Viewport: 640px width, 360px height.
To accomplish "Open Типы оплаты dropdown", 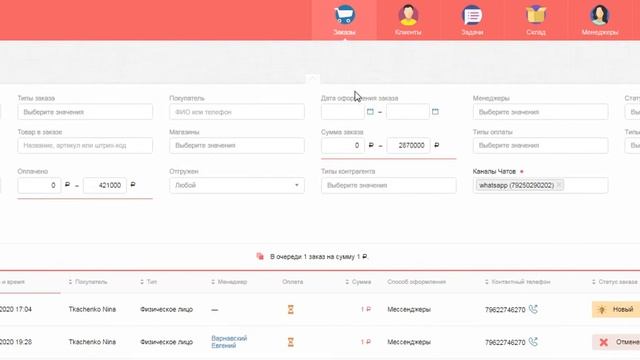I will point(540,145).
